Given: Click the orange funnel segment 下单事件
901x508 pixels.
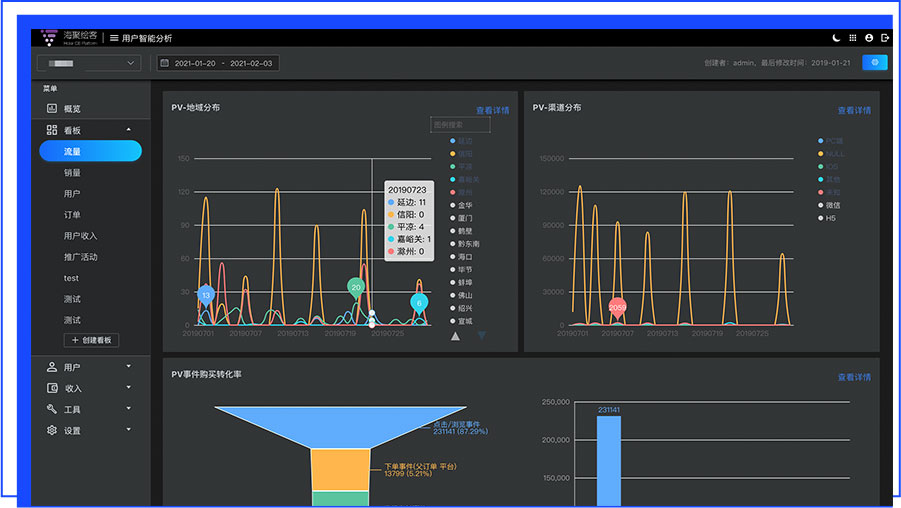Looking at the screenshot, I should 340,470.
